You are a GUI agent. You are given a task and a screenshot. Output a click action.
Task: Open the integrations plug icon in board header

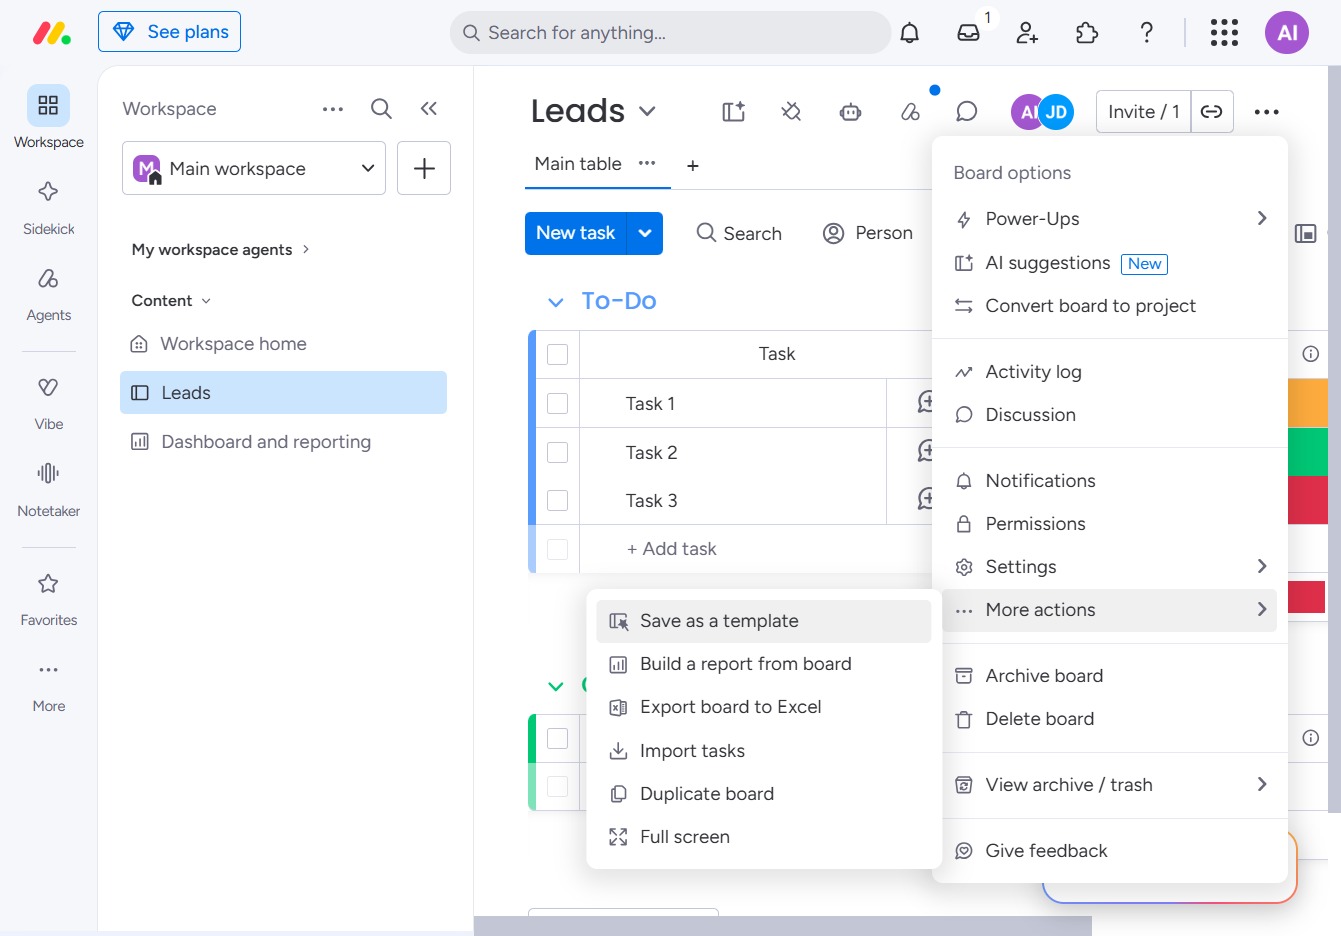pos(791,112)
